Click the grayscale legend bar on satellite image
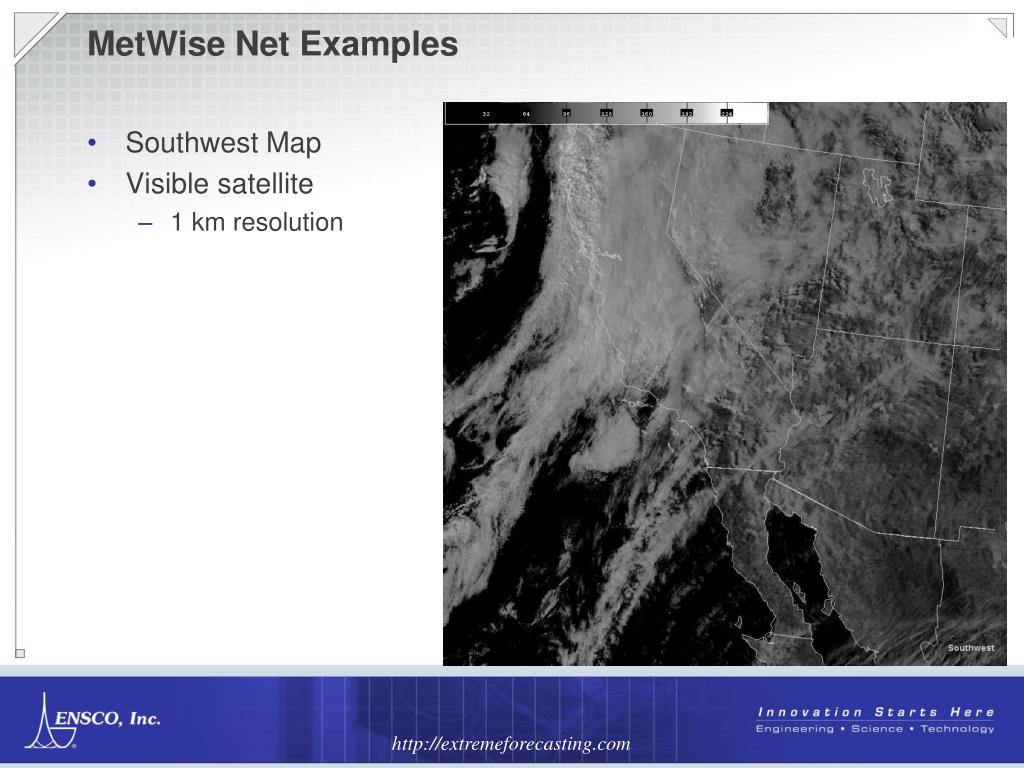Viewport: 1024px width, 768px height. tap(607, 113)
